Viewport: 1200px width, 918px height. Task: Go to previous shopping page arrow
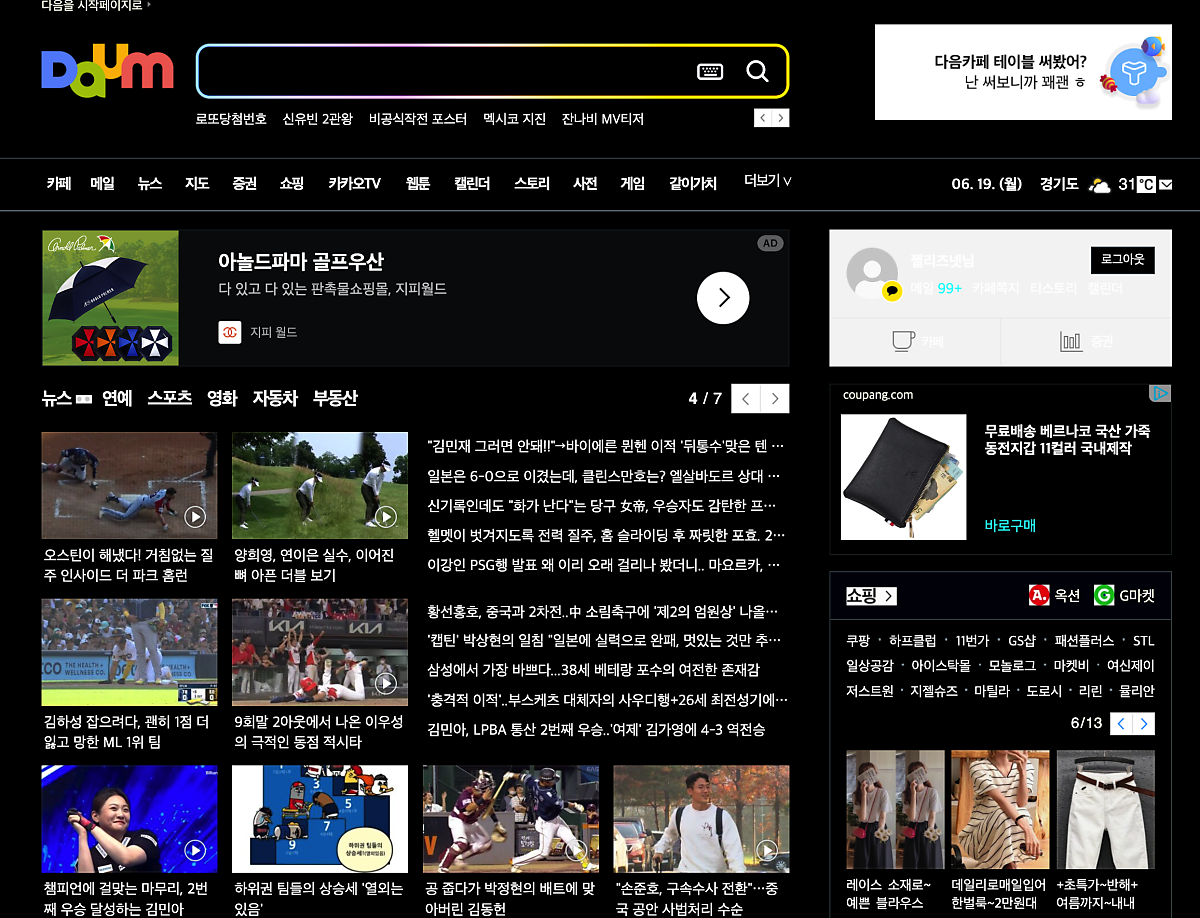pyautogui.click(x=1122, y=723)
